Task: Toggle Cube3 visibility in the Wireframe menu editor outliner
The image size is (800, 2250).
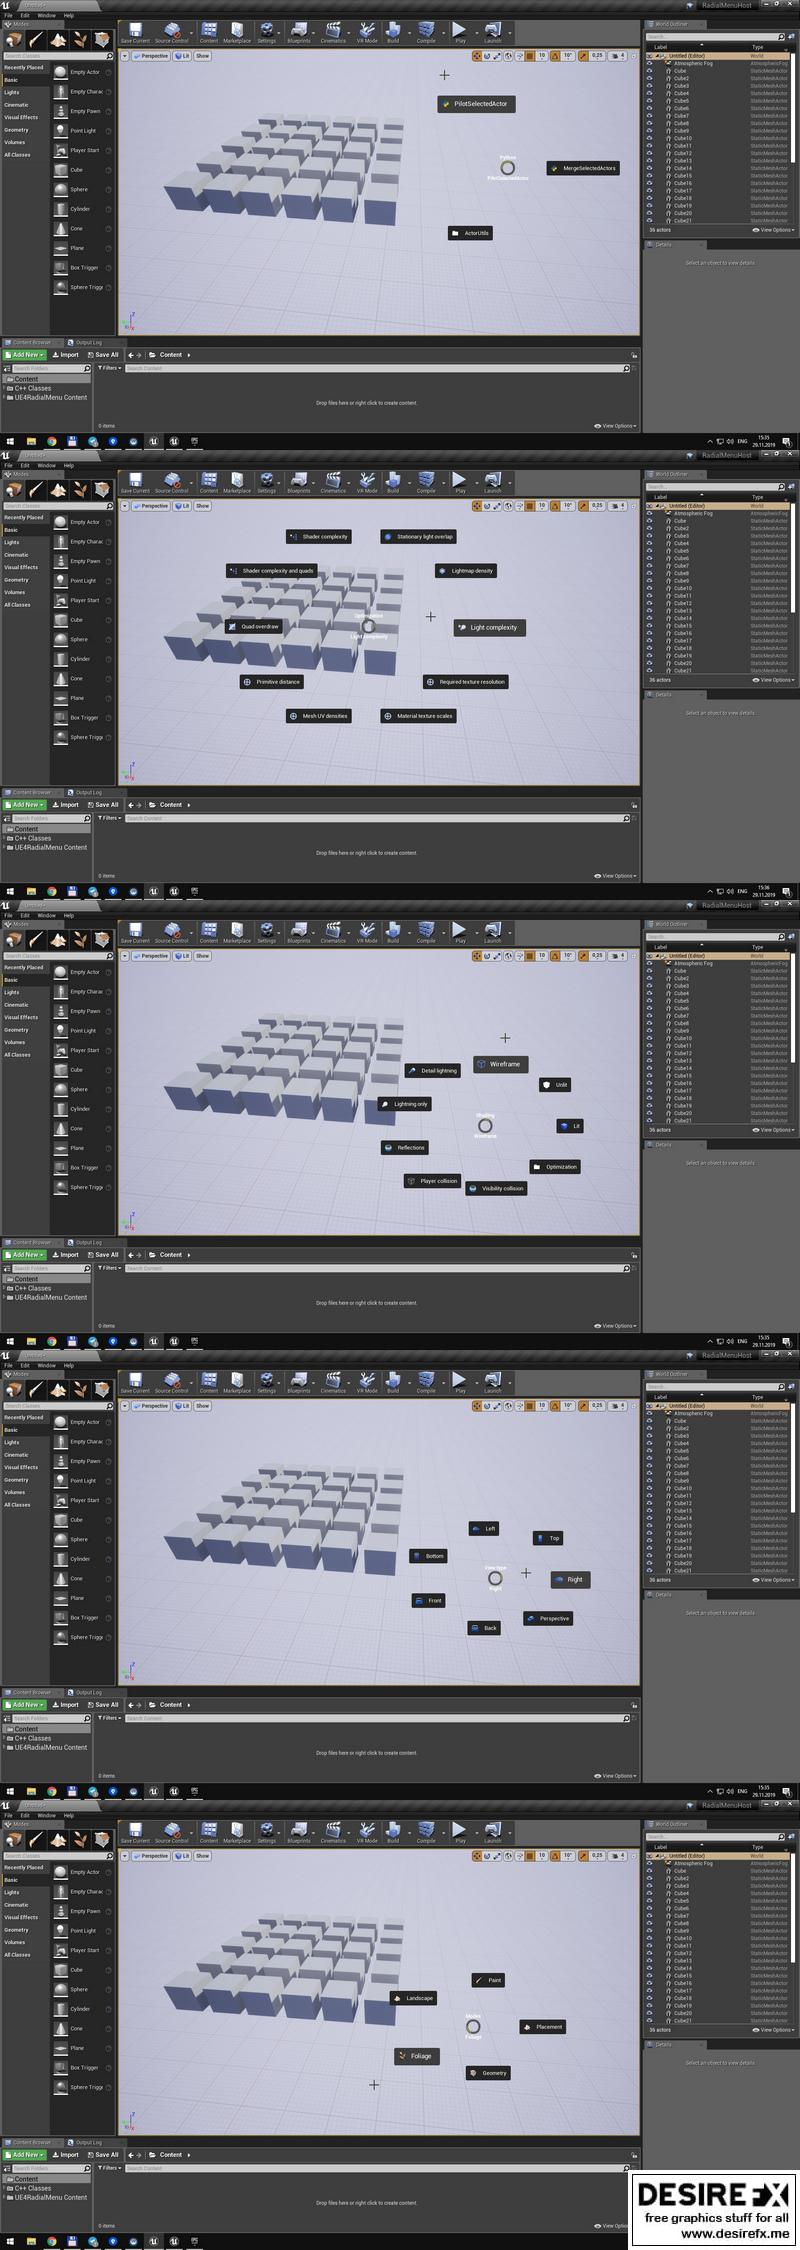Action: (649, 986)
